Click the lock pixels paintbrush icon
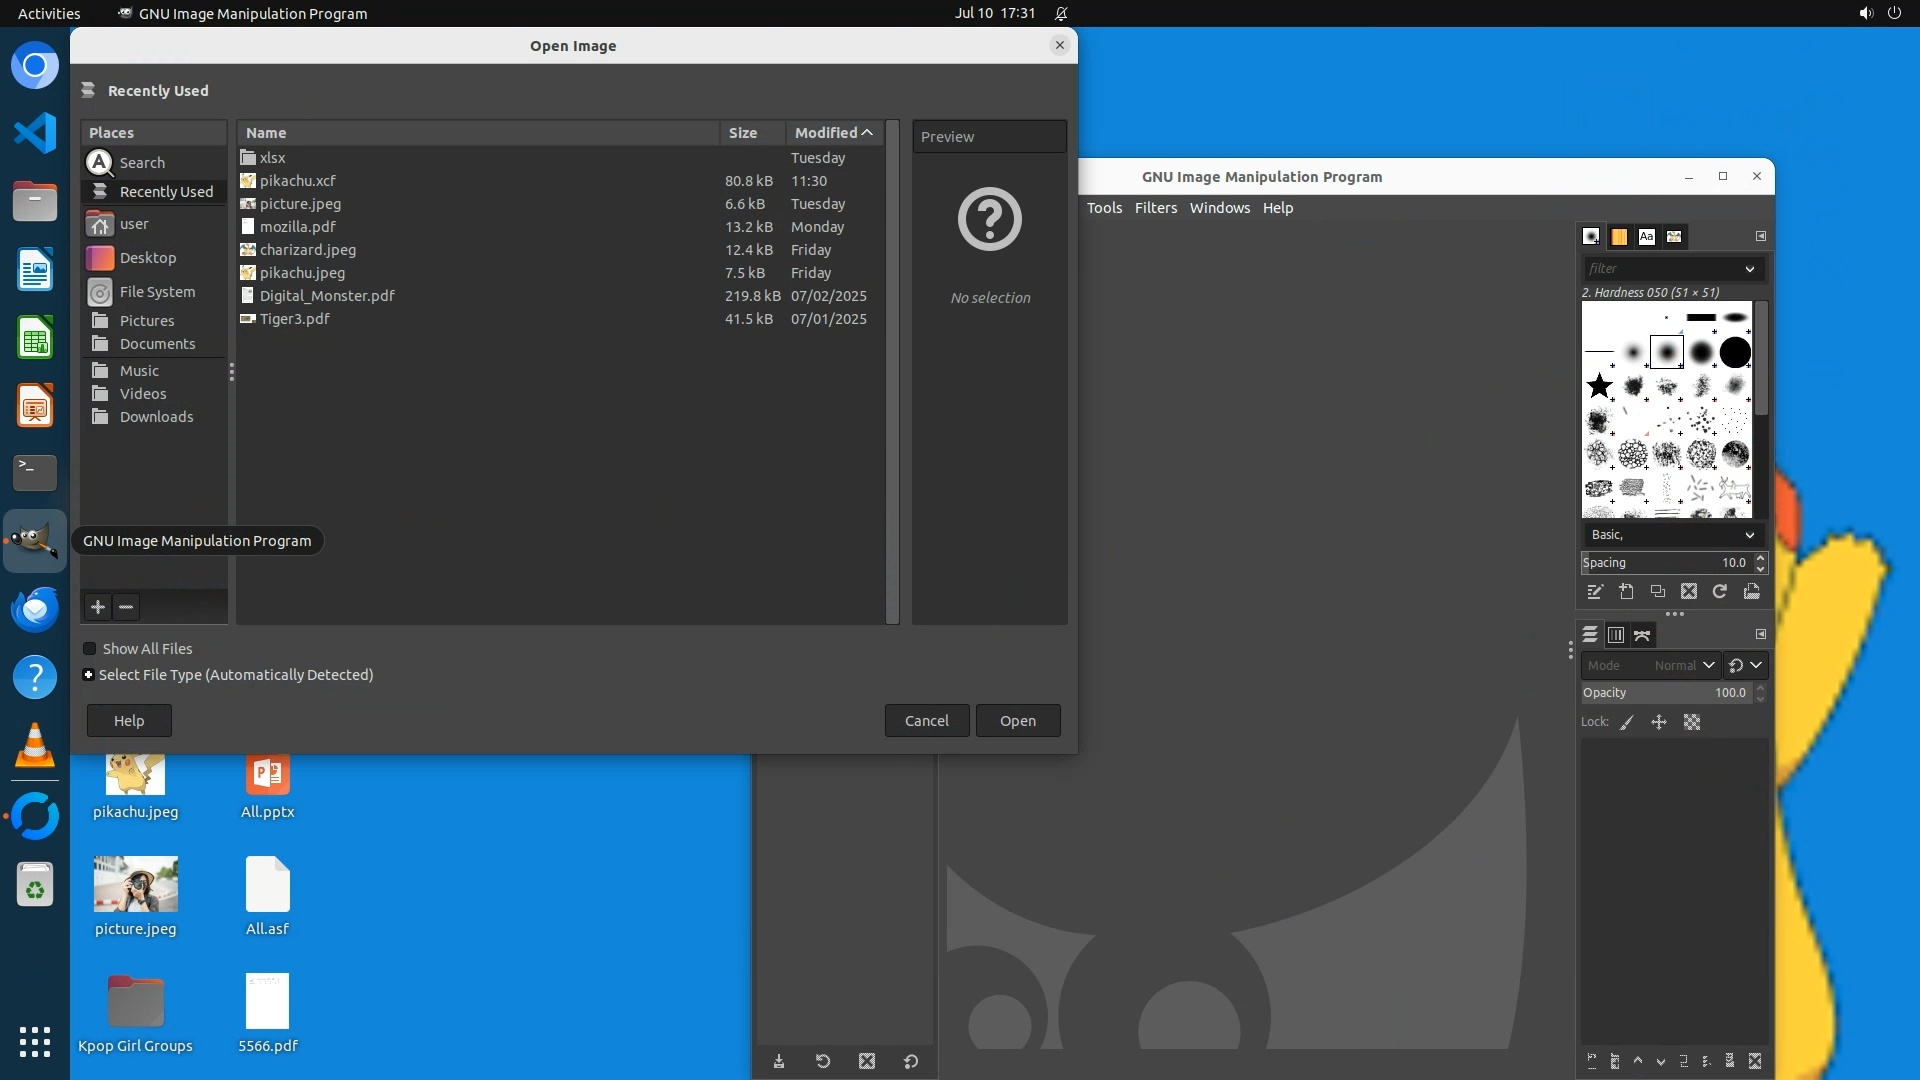This screenshot has width=1920, height=1080. (x=1627, y=723)
